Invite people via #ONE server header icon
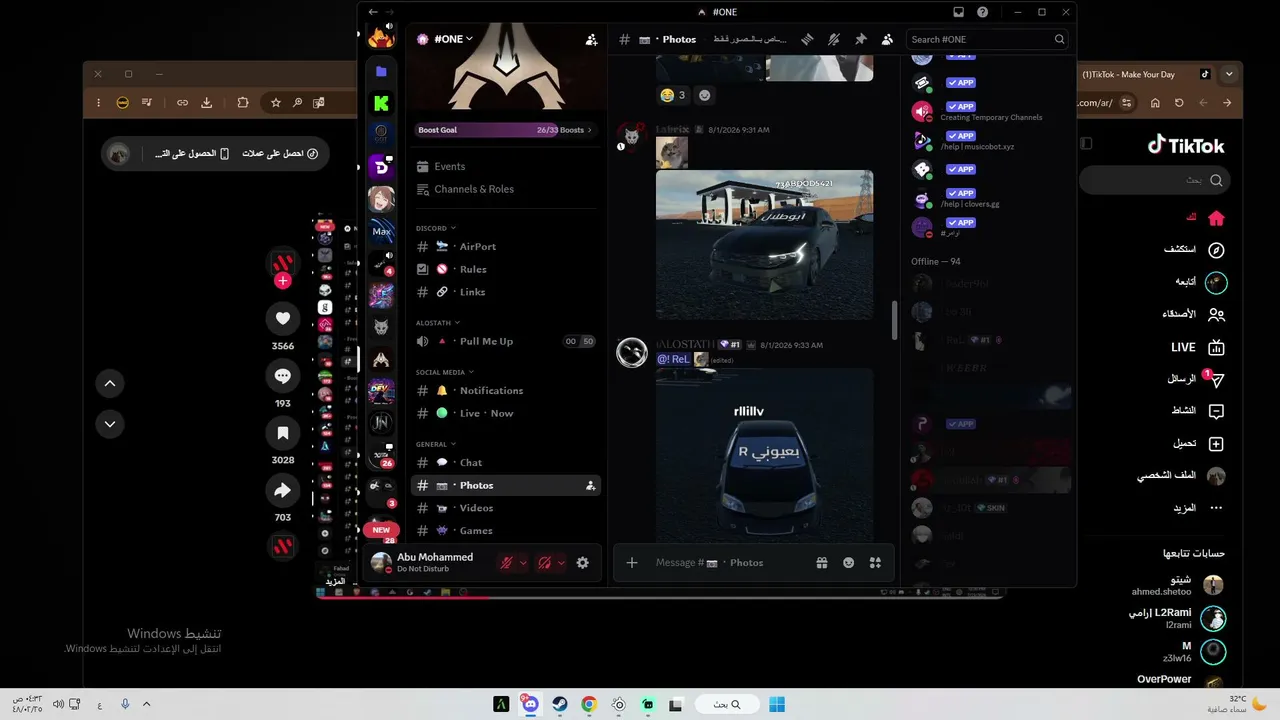The image size is (1280, 720). coord(591,39)
